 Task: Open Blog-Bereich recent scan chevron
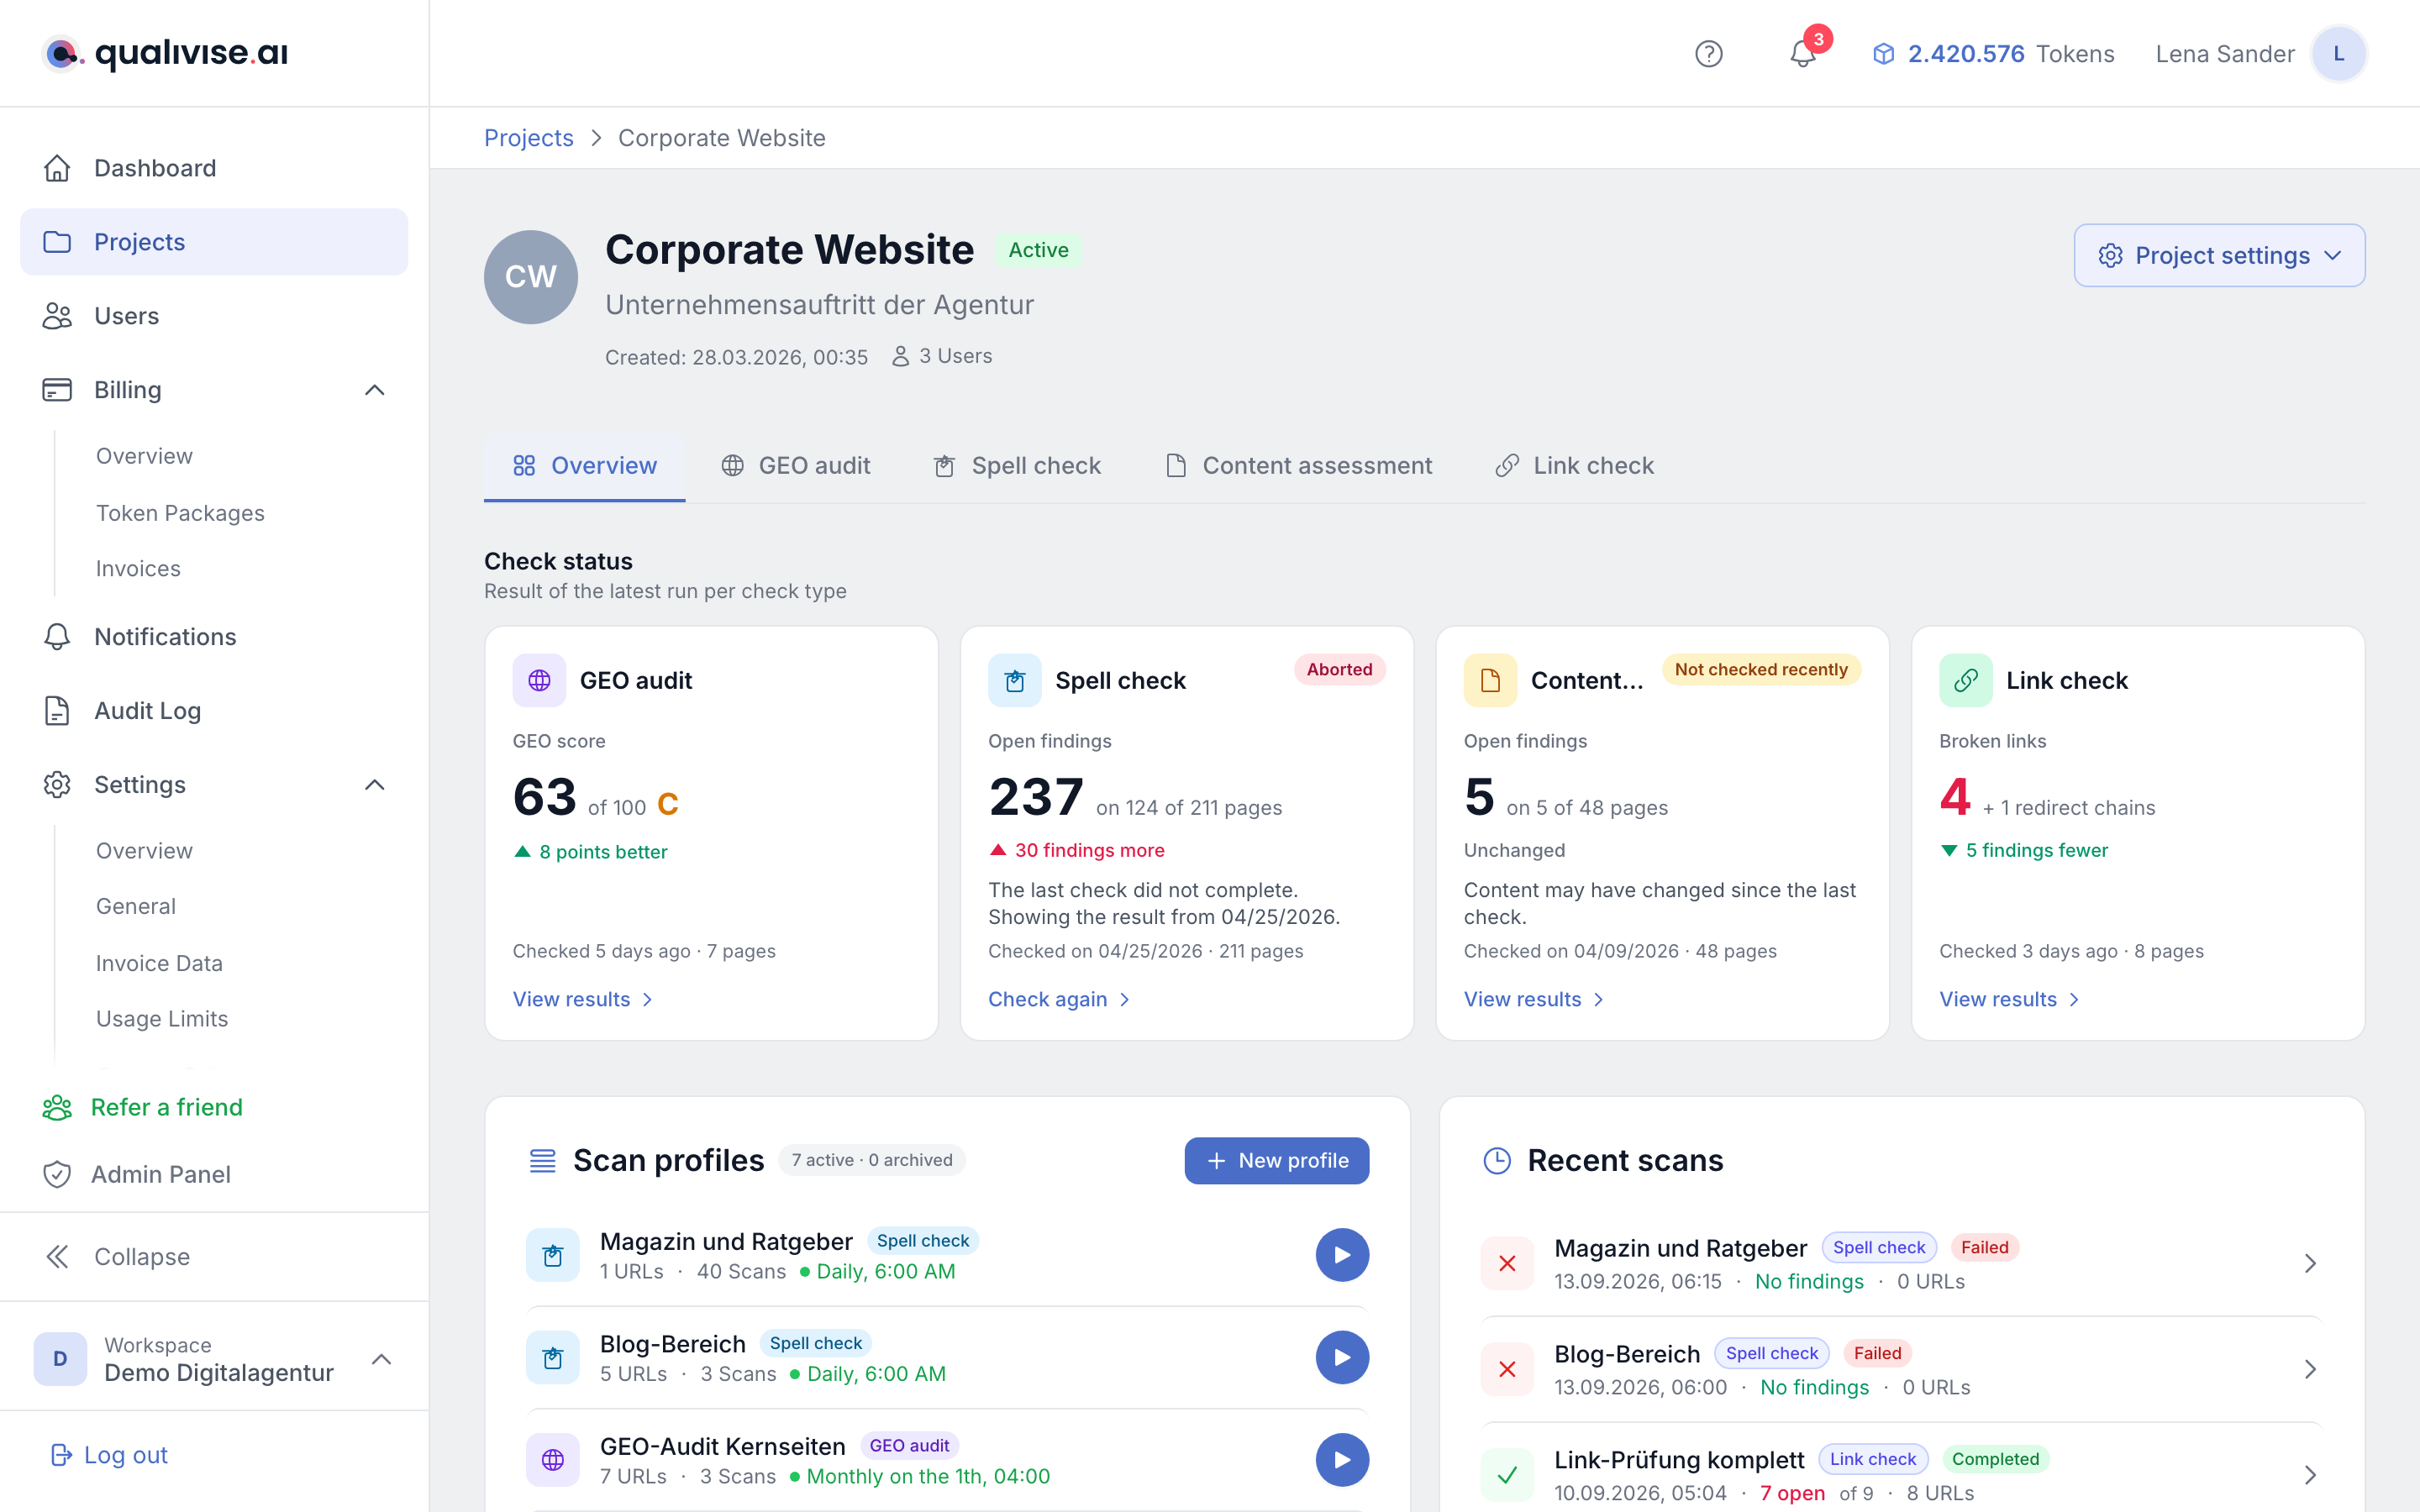(2310, 1369)
